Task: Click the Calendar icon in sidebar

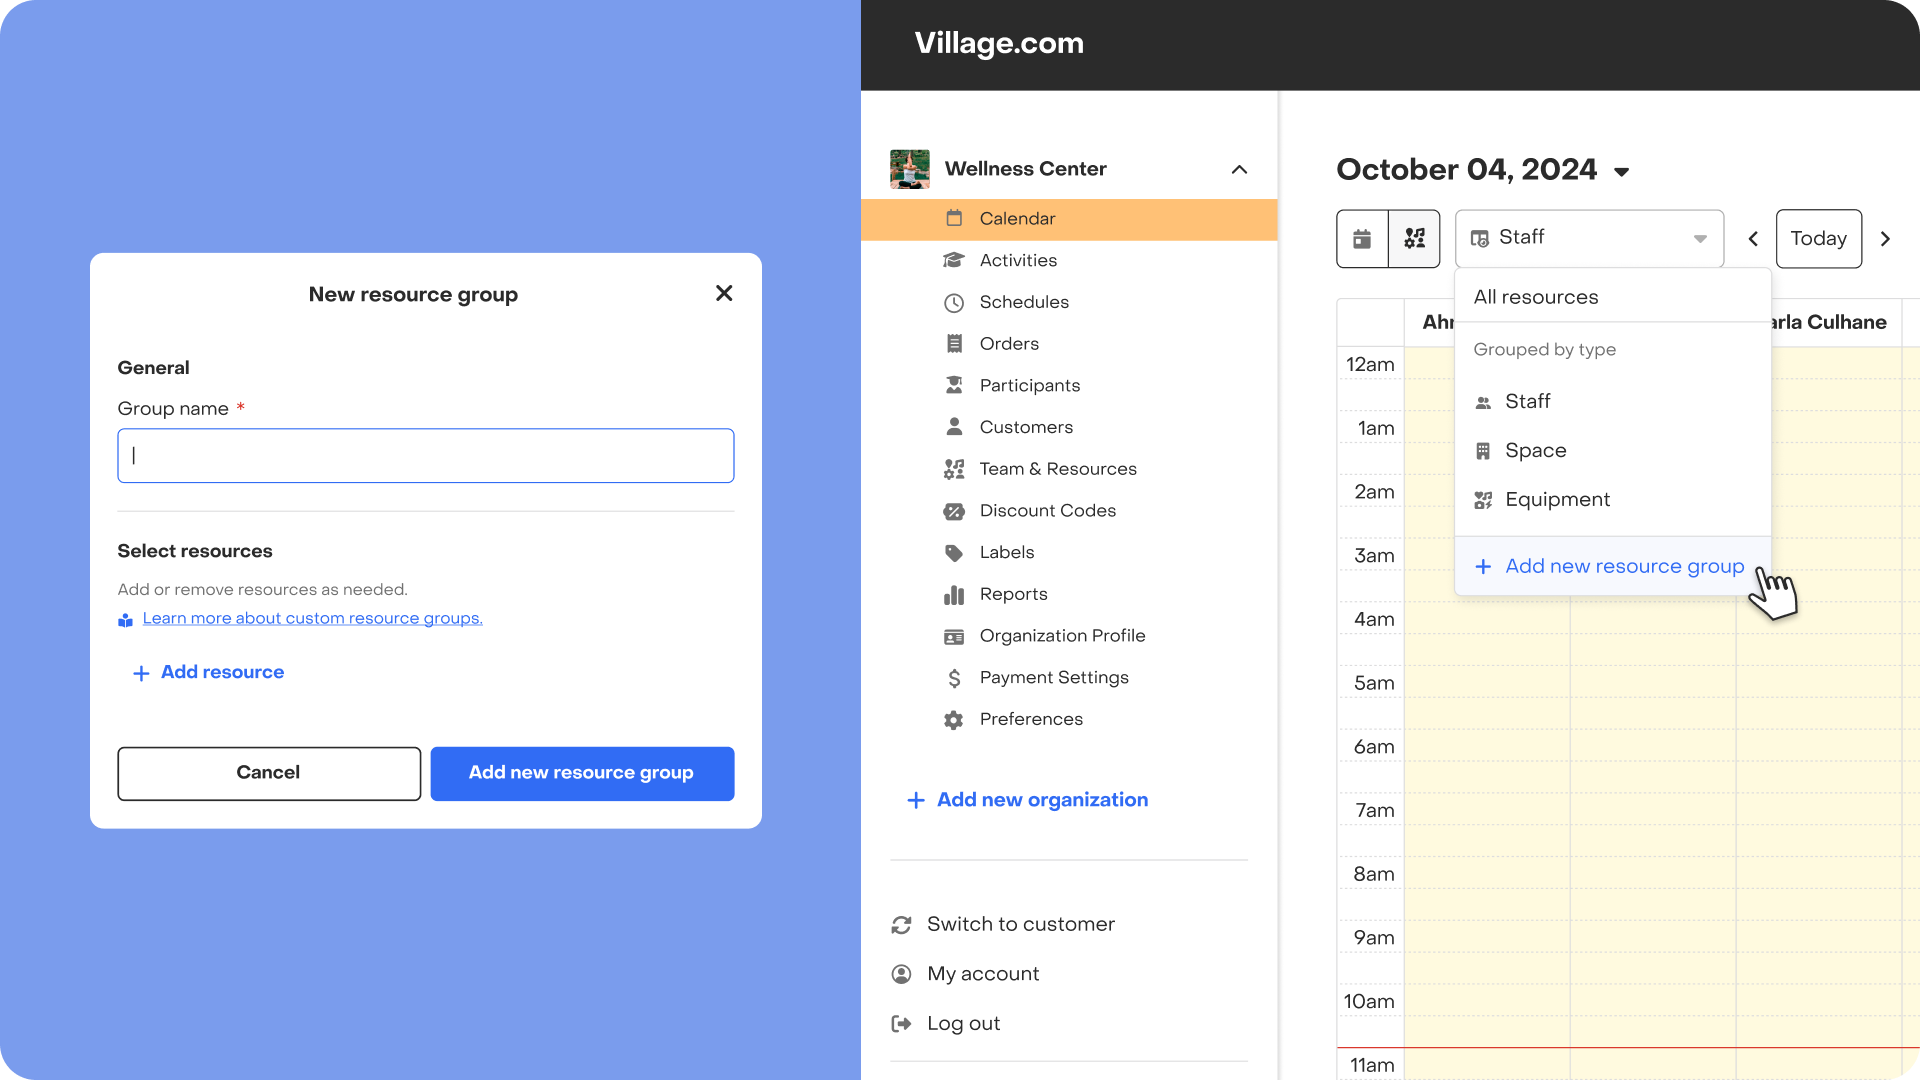Action: click(x=954, y=218)
